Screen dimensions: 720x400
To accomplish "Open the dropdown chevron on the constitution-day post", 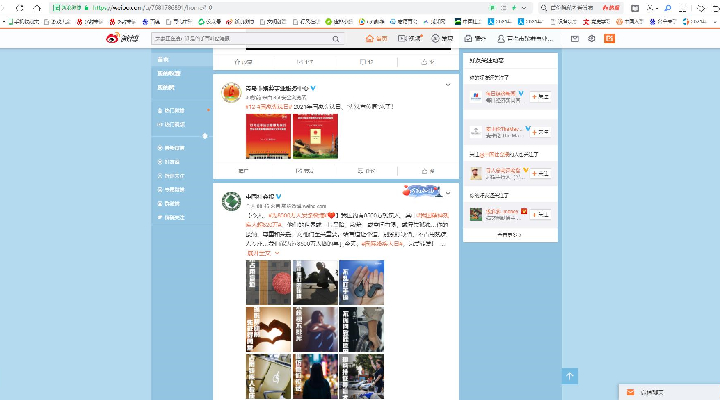I will point(448,85).
